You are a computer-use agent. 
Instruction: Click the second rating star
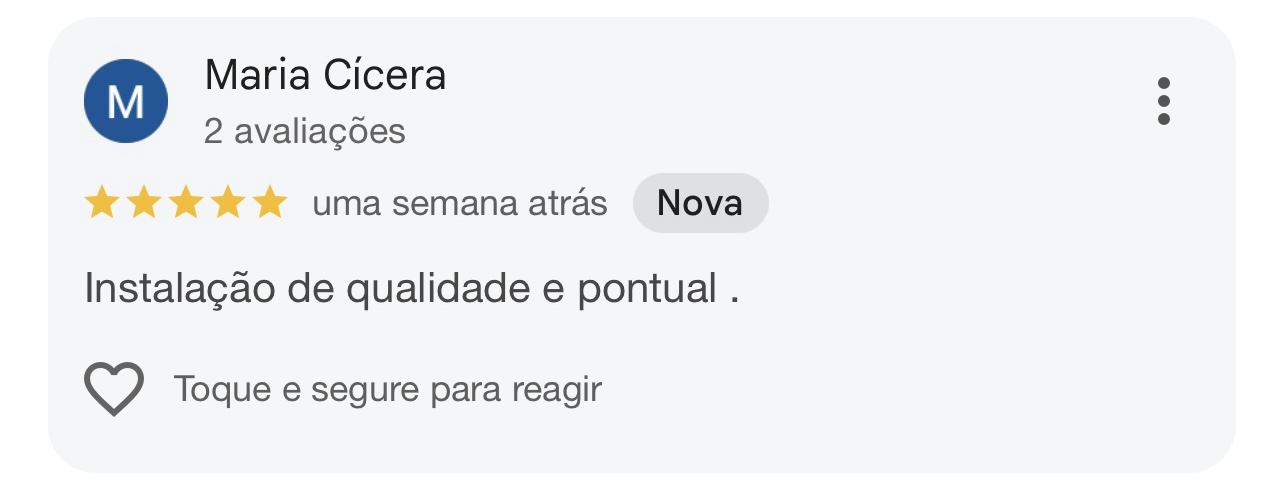tap(143, 204)
